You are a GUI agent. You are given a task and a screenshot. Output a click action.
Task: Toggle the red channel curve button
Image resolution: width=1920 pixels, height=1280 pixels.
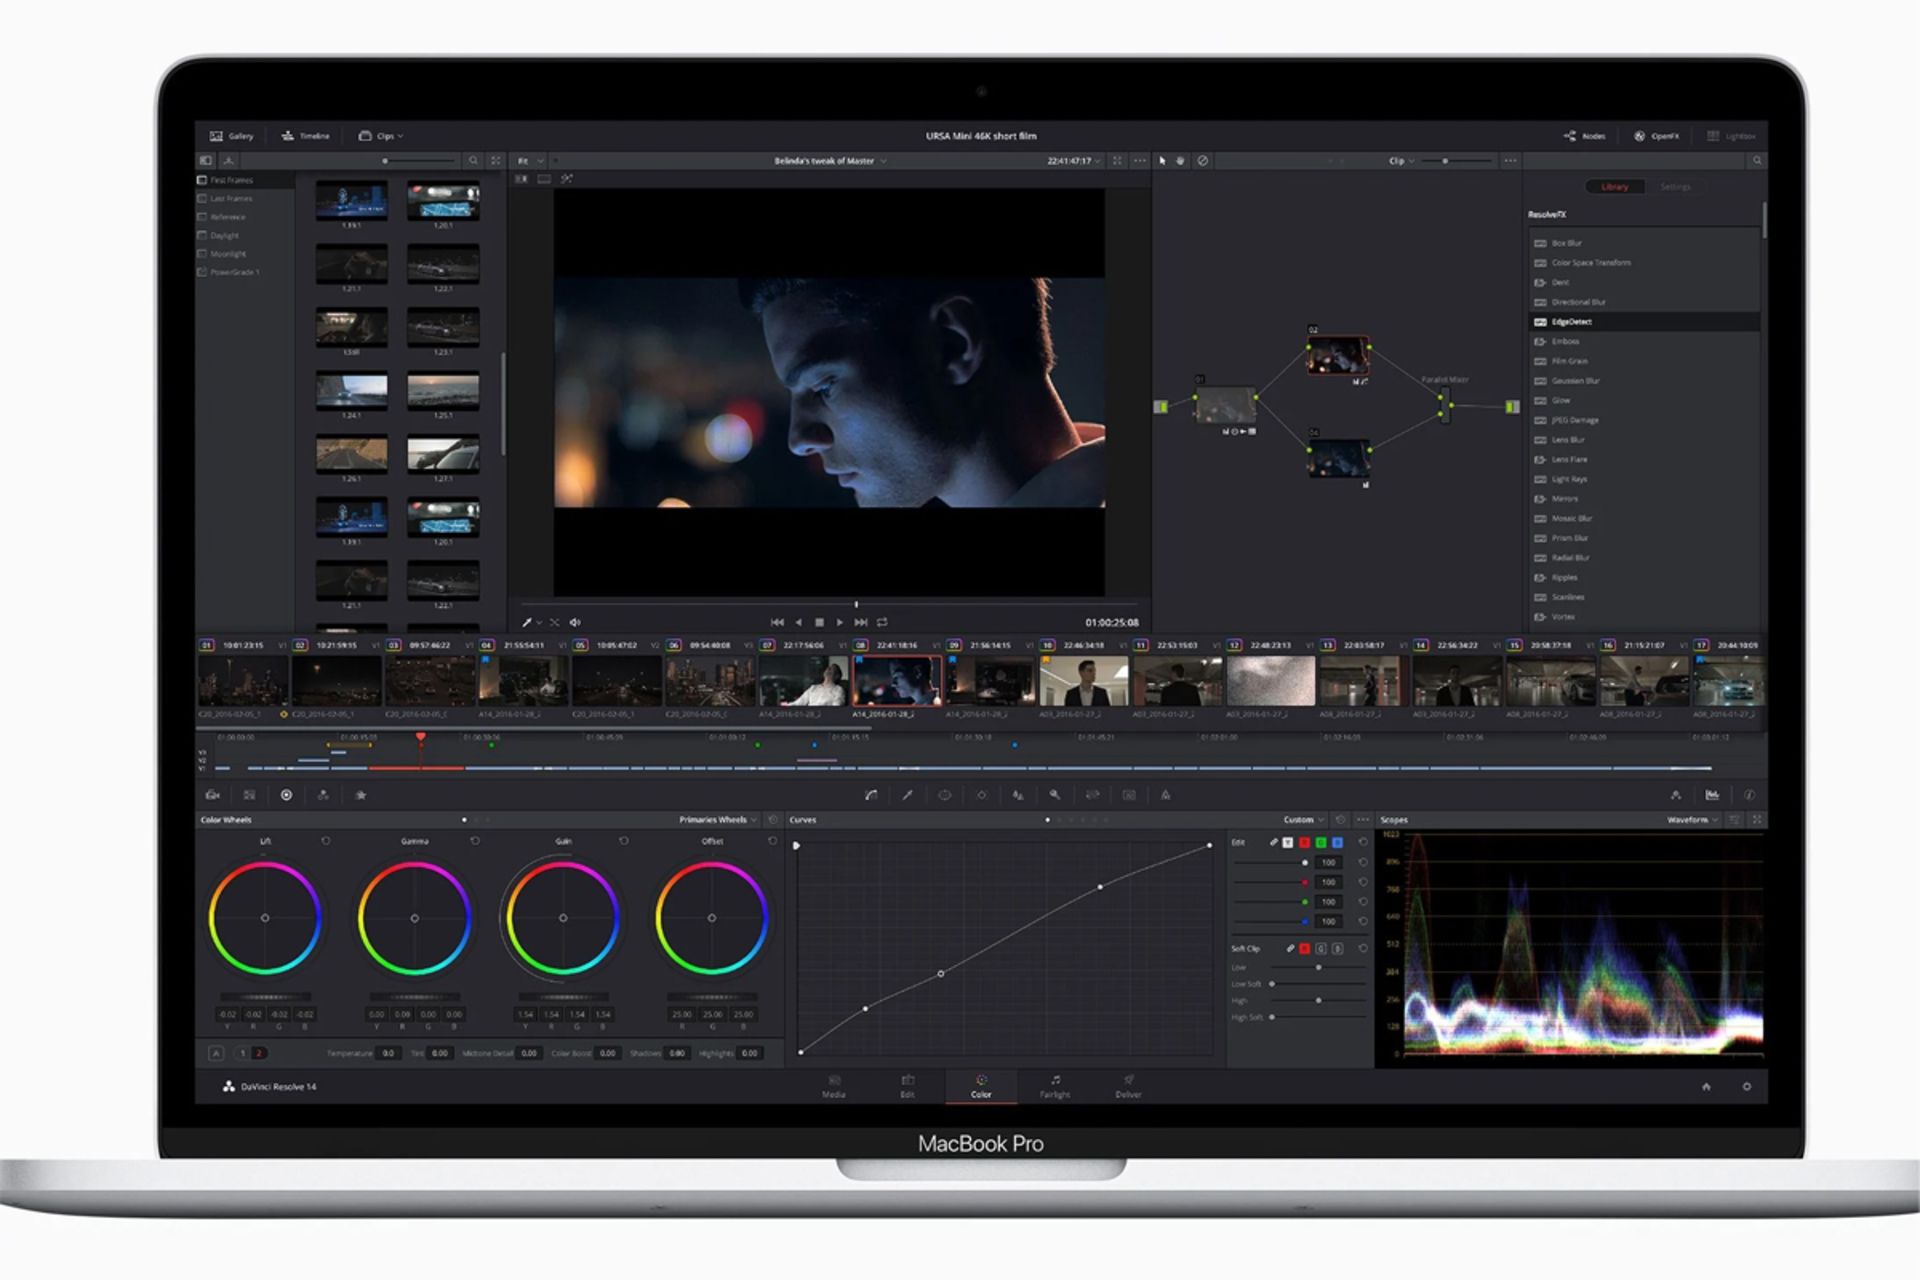pyautogui.click(x=1304, y=843)
